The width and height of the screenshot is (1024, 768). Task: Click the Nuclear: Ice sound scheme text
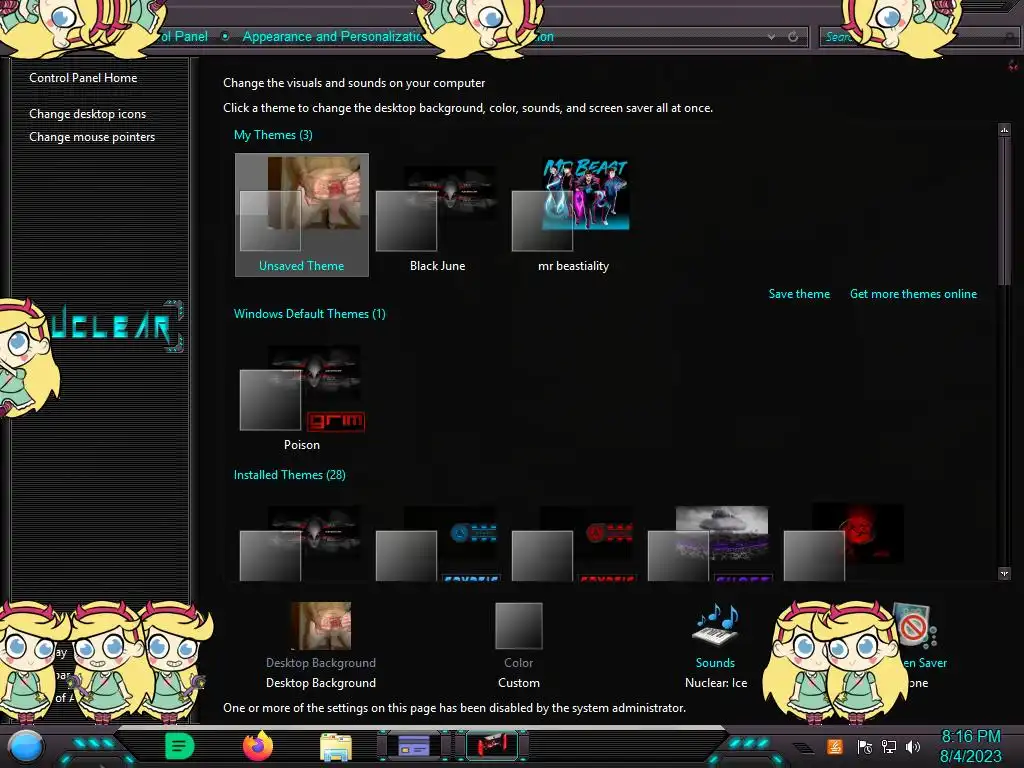pos(716,683)
